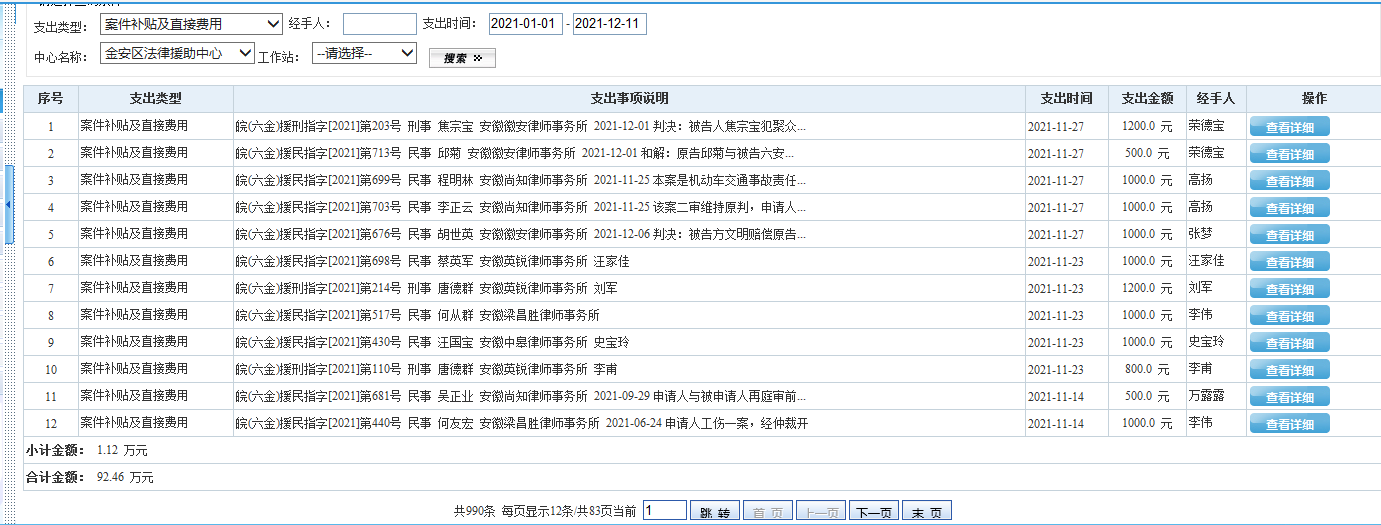Click handler name 张梦 in row 5
Viewport: 1381px width, 525px height.
click(x=1200, y=234)
